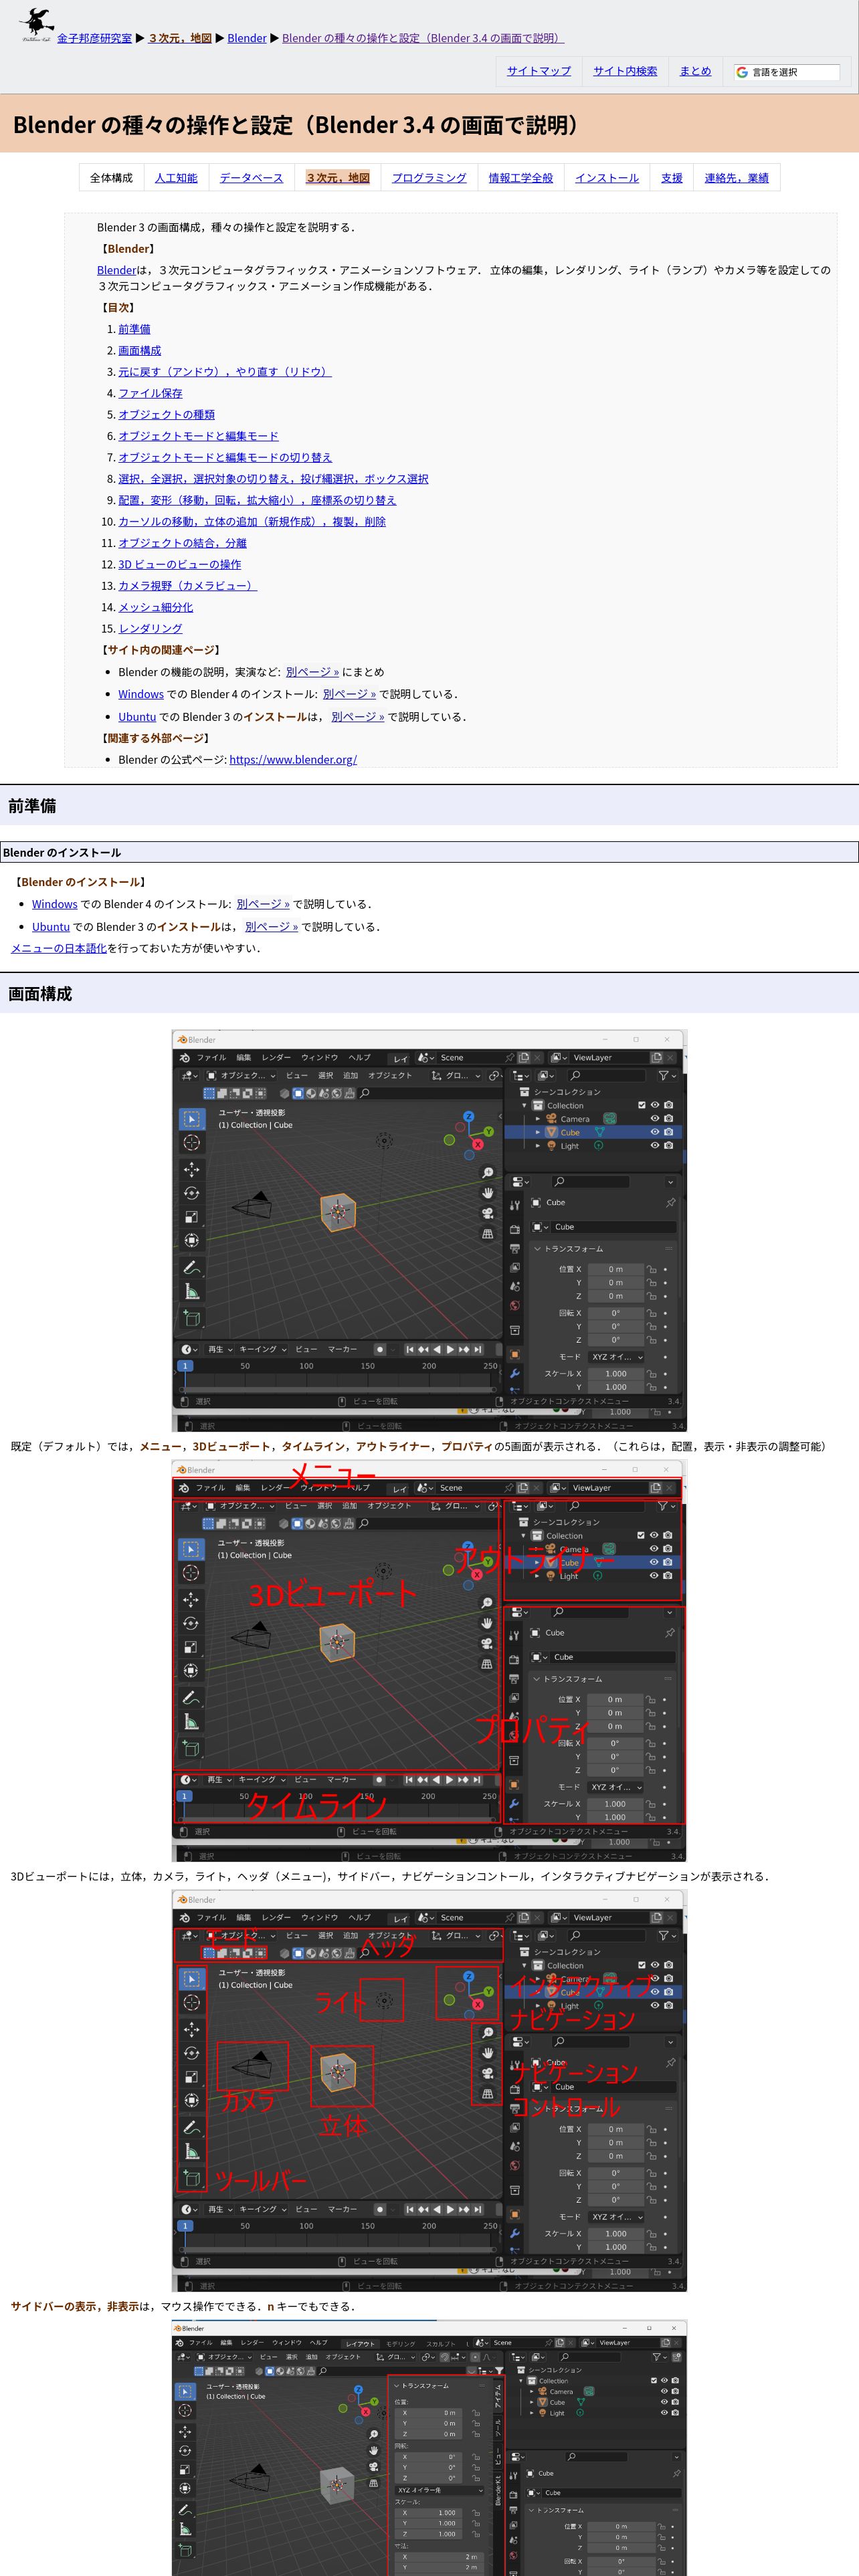
Task: Open the 言語を選択 language dropdown
Action: [786, 72]
